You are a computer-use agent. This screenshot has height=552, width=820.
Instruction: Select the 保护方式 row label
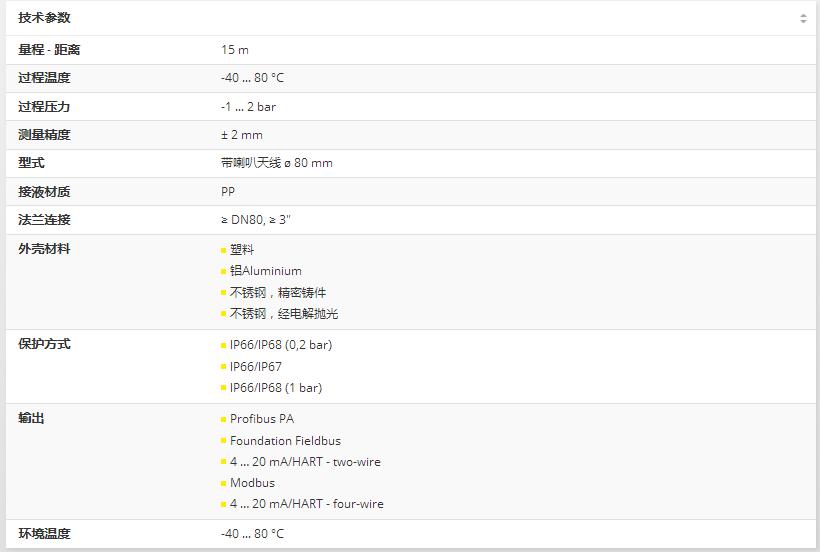pos(44,344)
